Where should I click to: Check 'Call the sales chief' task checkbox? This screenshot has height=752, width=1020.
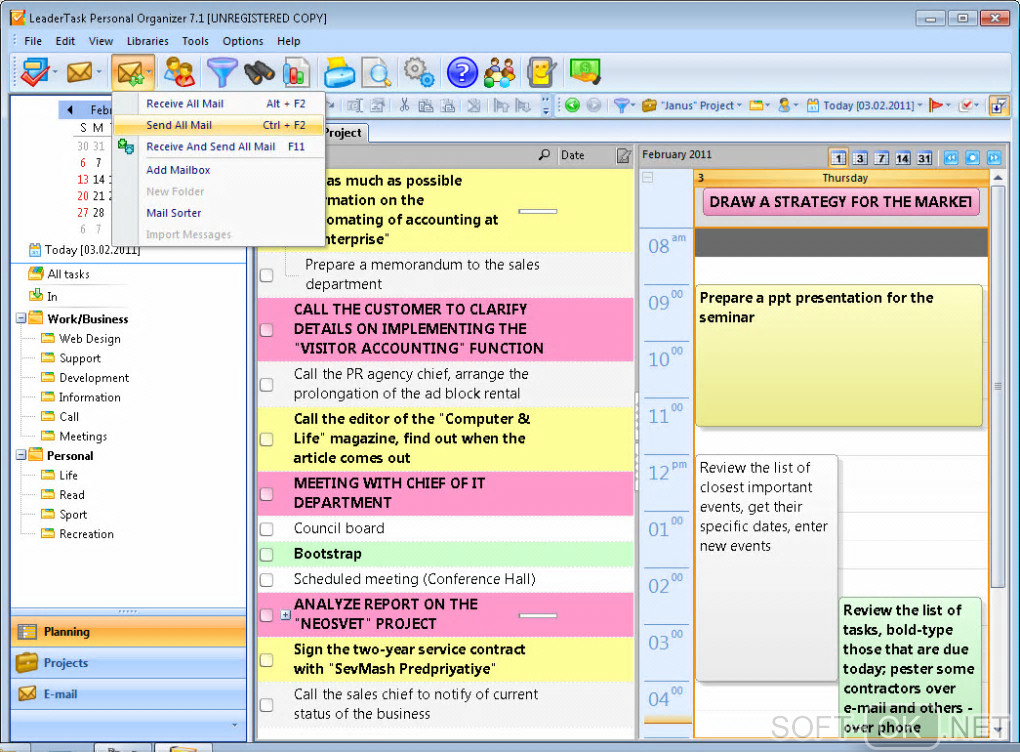click(267, 705)
